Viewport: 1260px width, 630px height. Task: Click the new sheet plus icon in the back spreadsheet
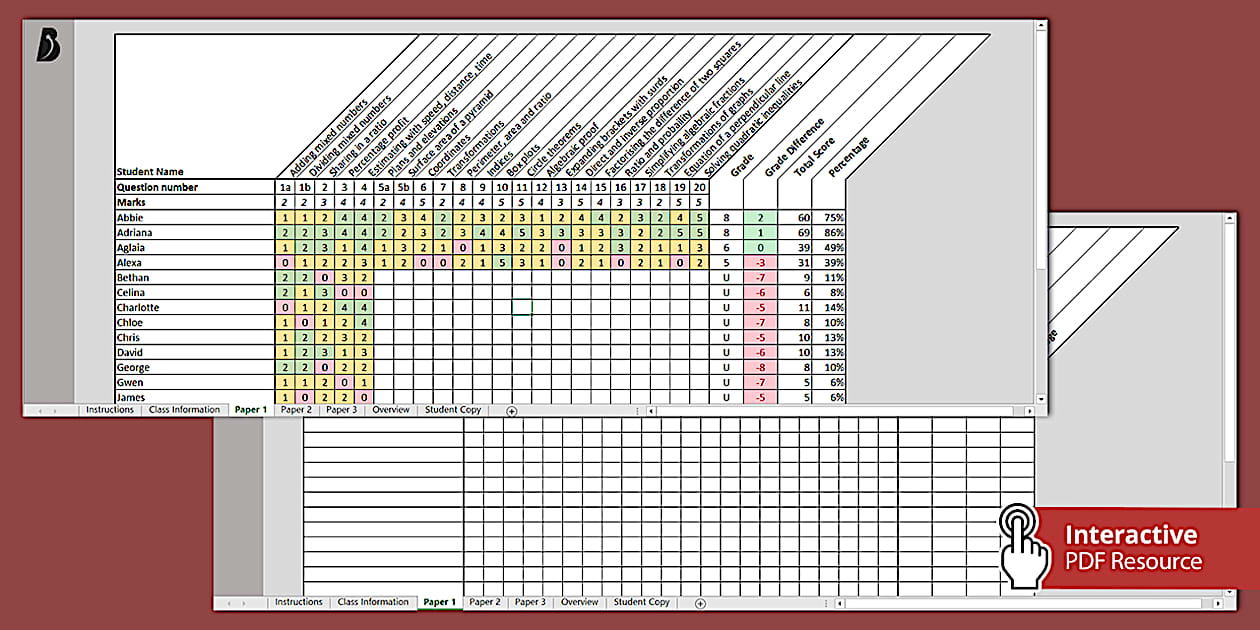pos(700,603)
